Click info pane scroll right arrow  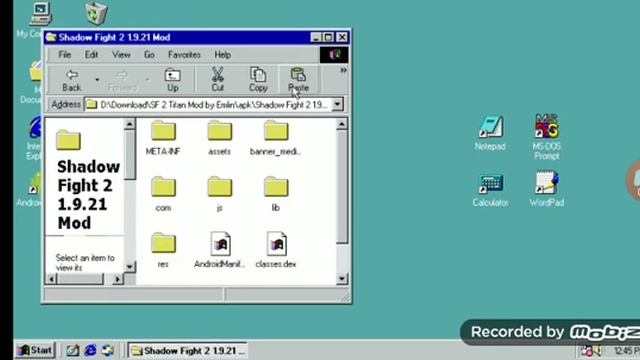tap(118, 279)
